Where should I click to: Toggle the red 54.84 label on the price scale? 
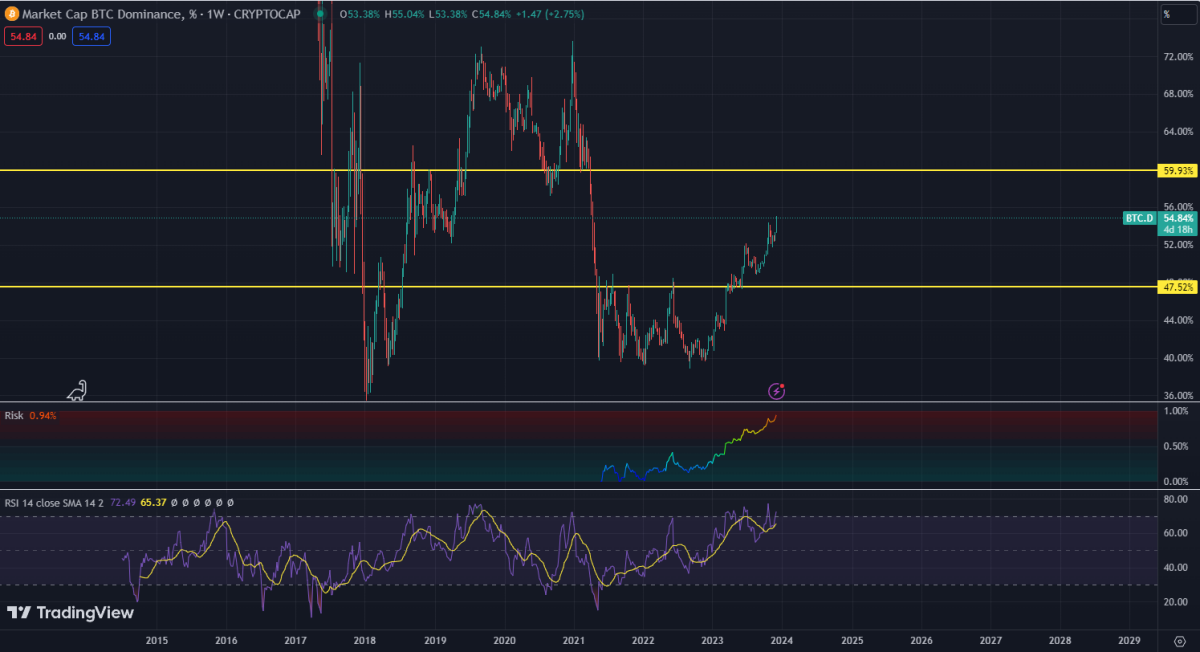23,35
